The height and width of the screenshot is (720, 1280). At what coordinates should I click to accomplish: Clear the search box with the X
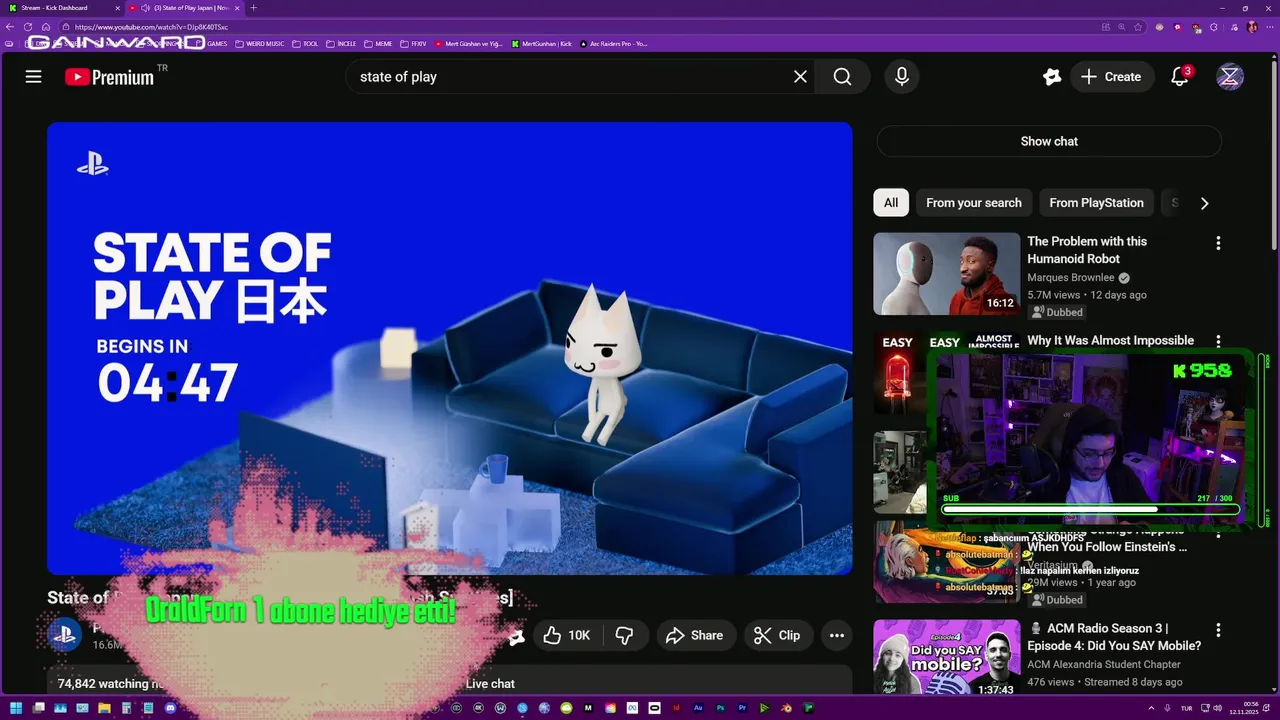[800, 77]
